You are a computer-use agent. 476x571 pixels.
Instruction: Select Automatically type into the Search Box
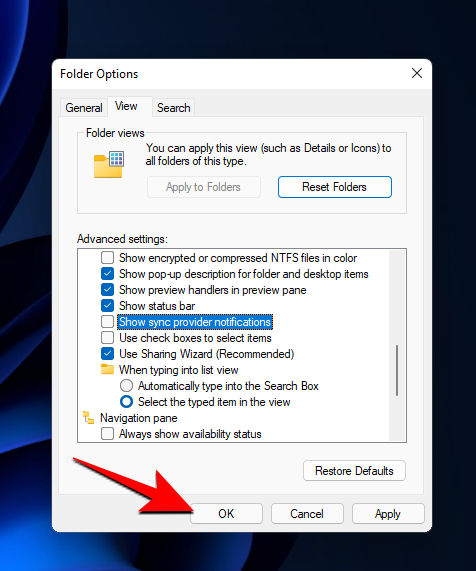(x=126, y=386)
